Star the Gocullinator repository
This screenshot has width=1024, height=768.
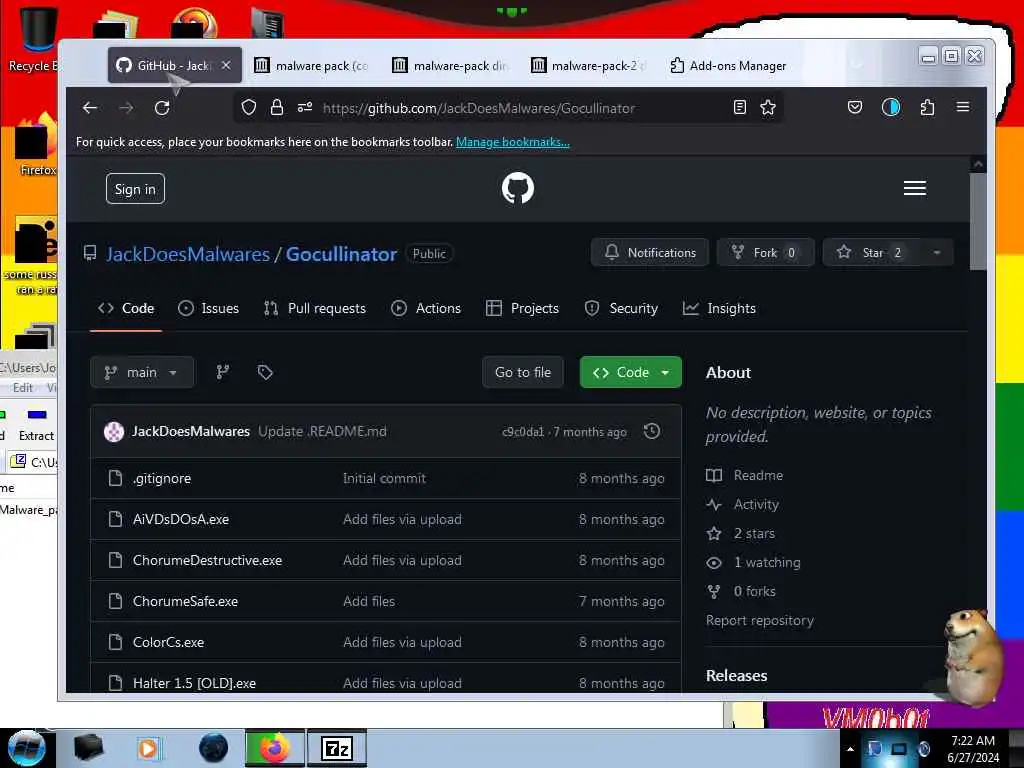[872, 253]
